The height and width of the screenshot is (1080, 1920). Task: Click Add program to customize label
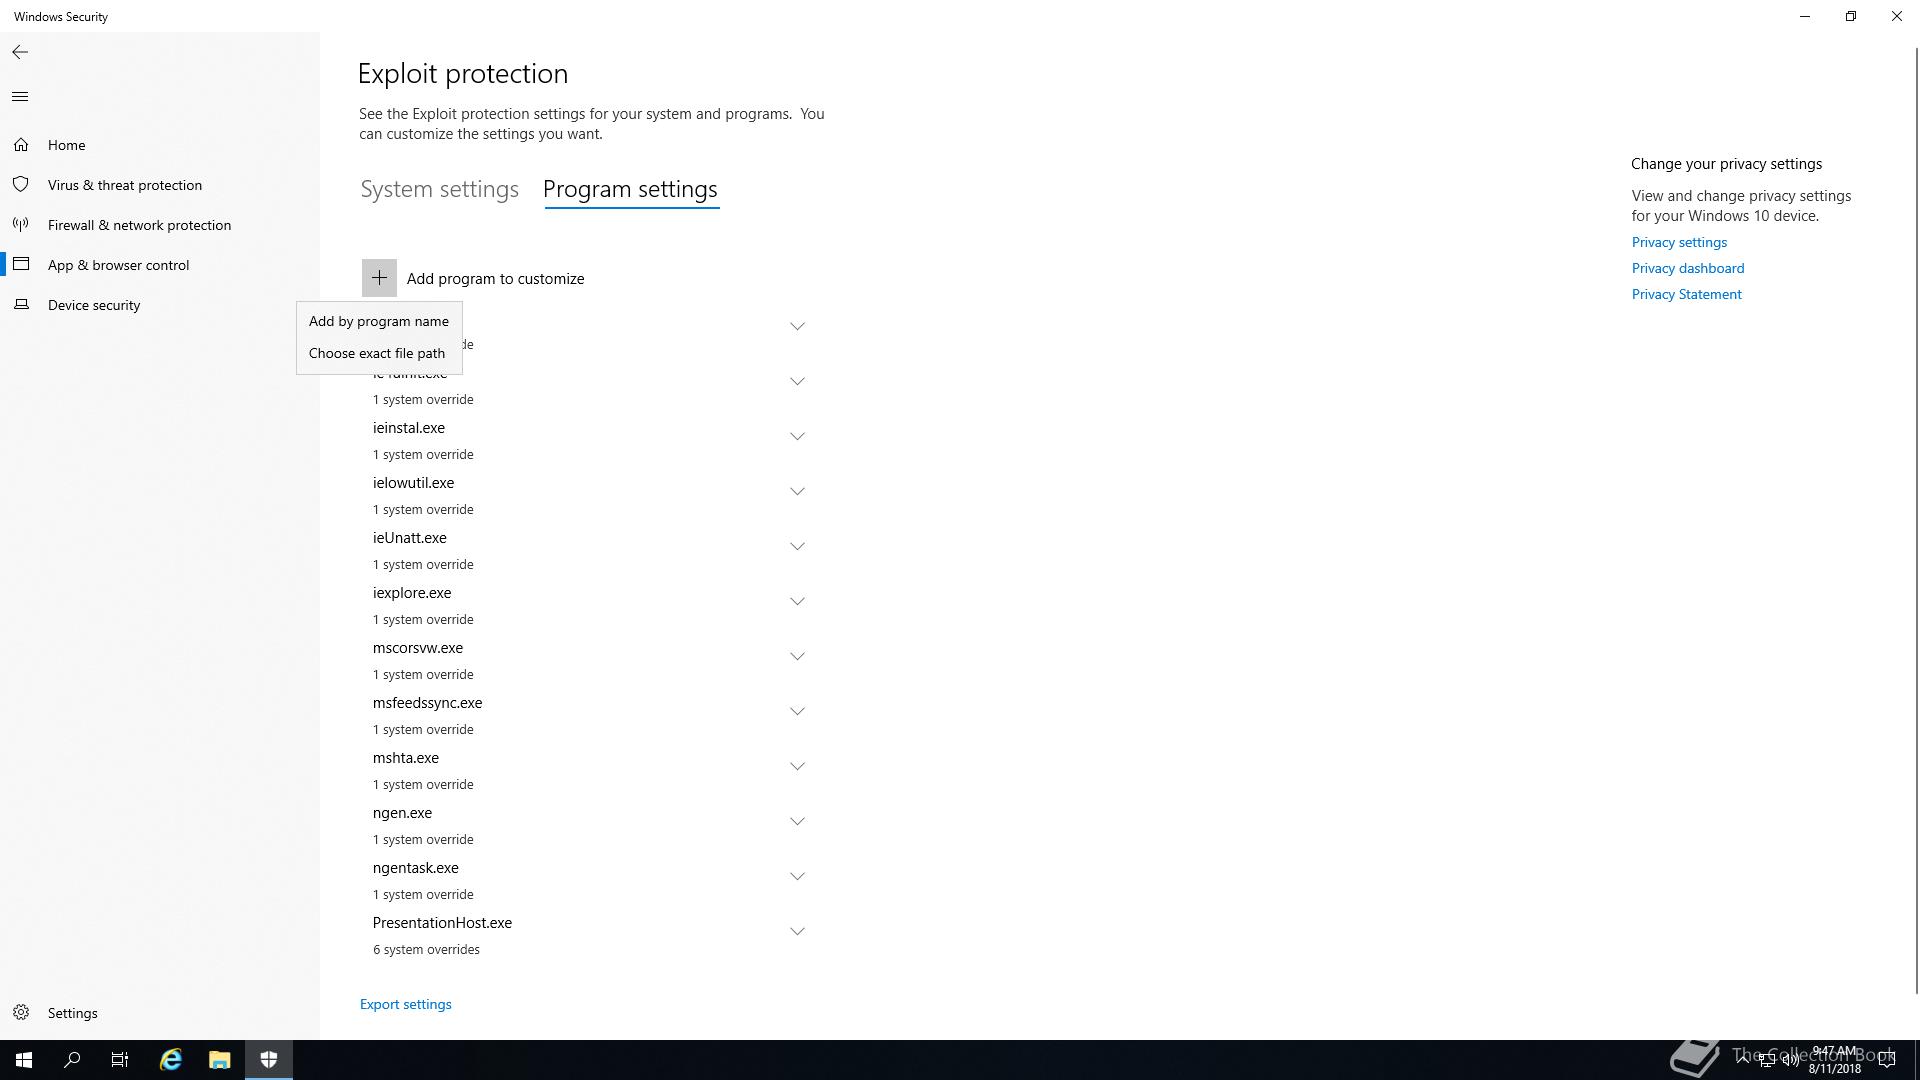tap(495, 279)
